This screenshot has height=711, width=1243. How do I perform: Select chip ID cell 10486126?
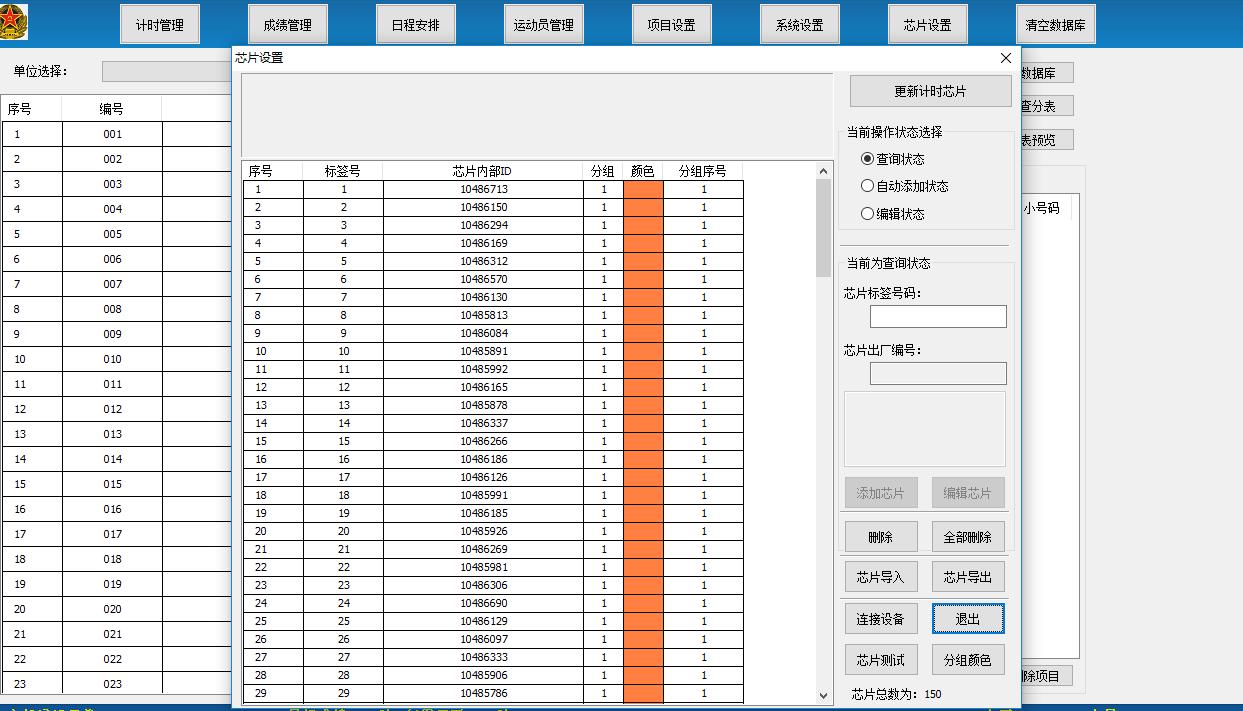483,477
